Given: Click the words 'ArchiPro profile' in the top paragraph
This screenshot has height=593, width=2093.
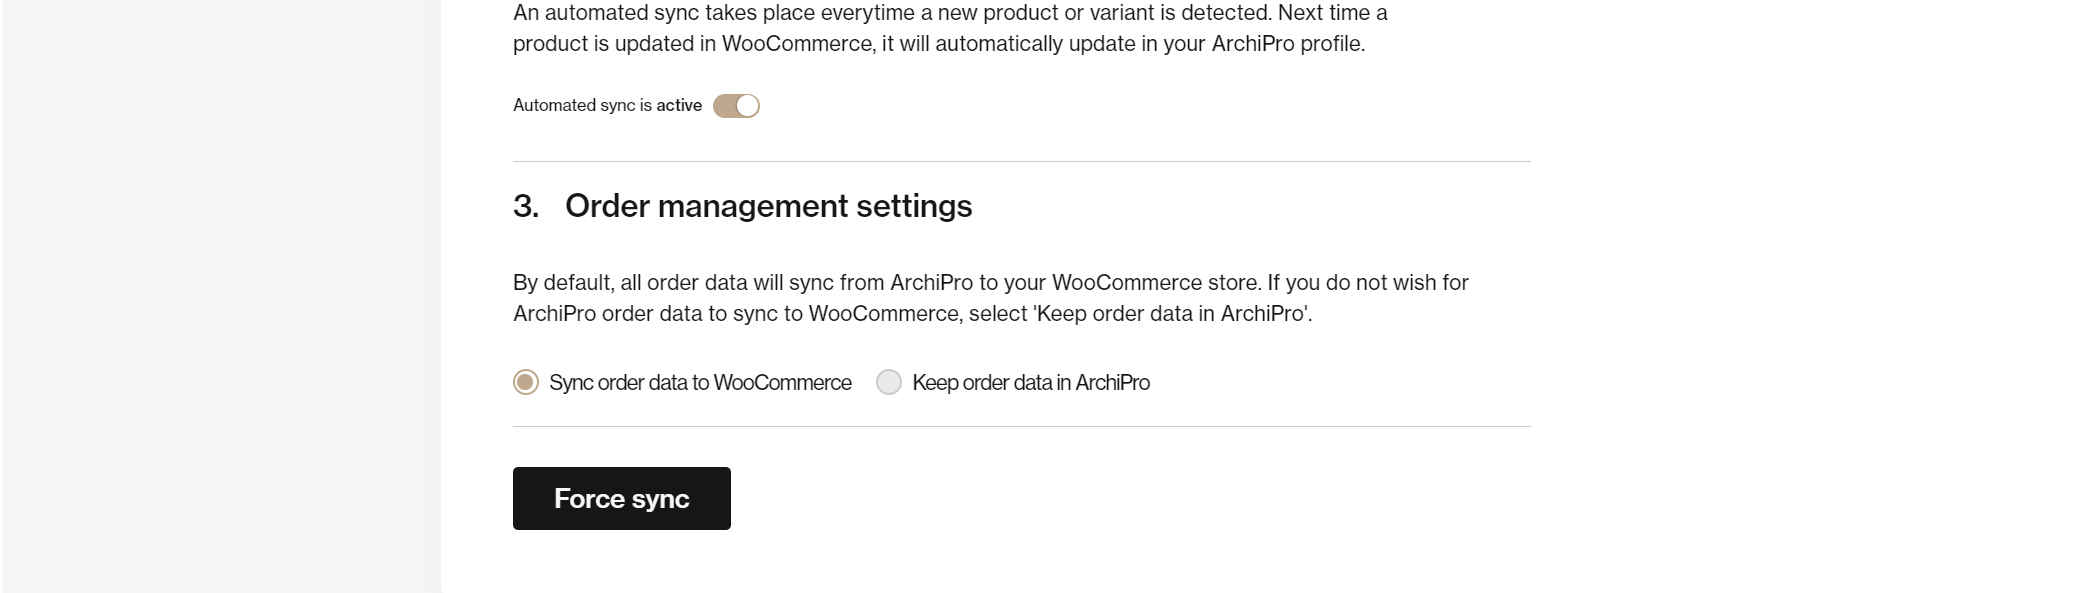Looking at the screenshot, I should pos(1286,44).
